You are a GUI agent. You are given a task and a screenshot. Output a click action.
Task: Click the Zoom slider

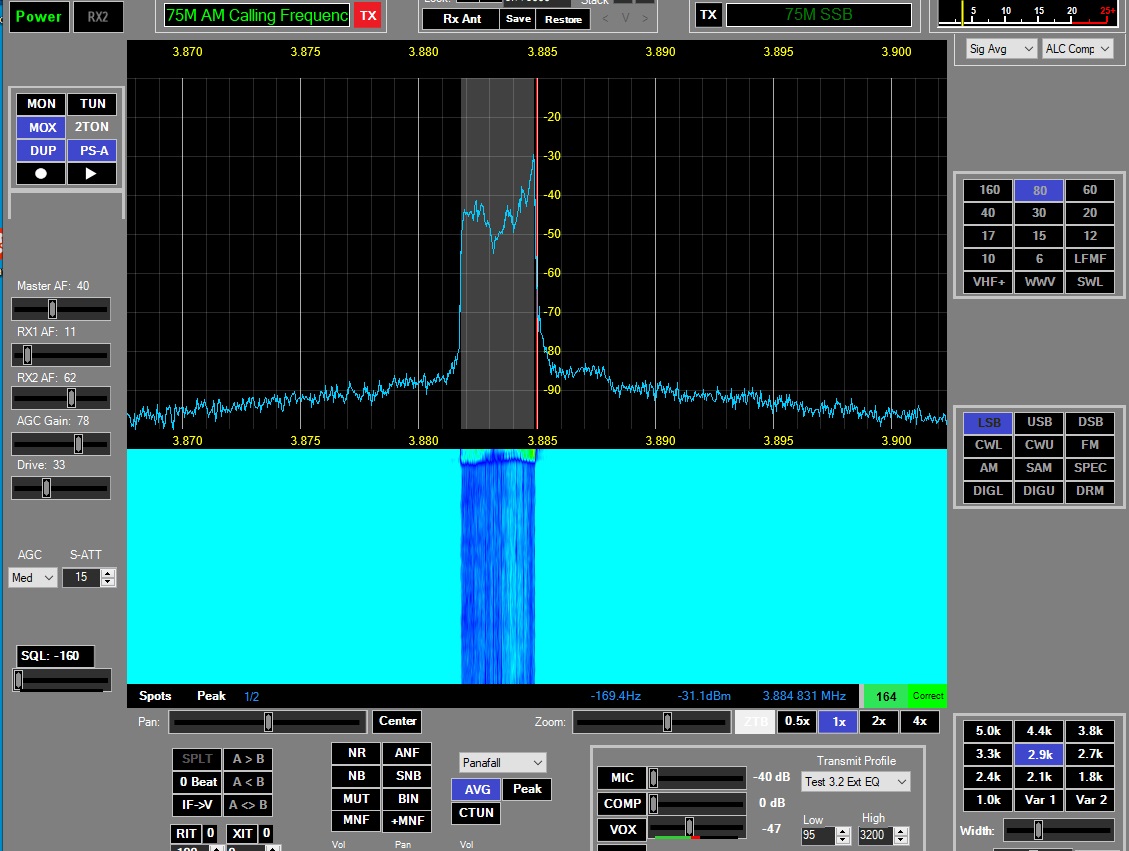point(651,721)
